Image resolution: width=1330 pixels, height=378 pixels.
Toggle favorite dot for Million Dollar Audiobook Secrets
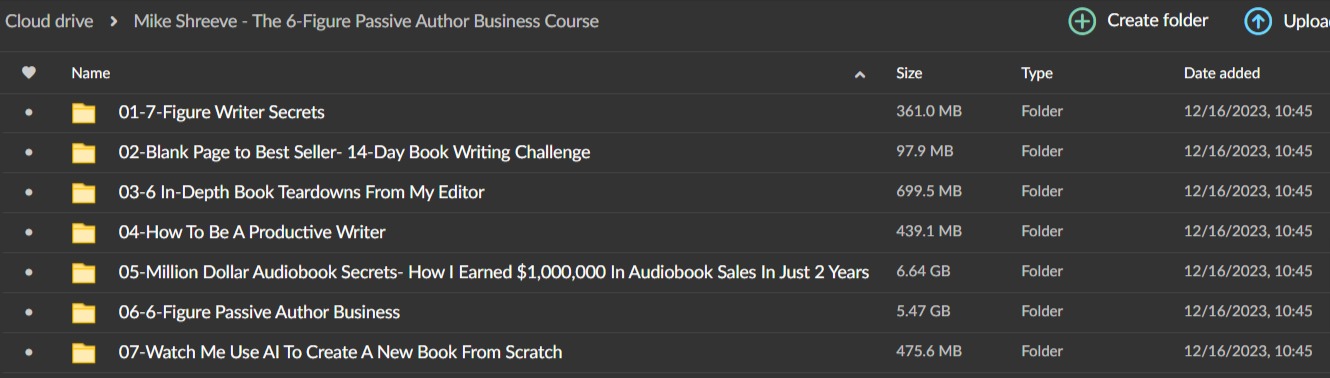click(x=28, y=272)
